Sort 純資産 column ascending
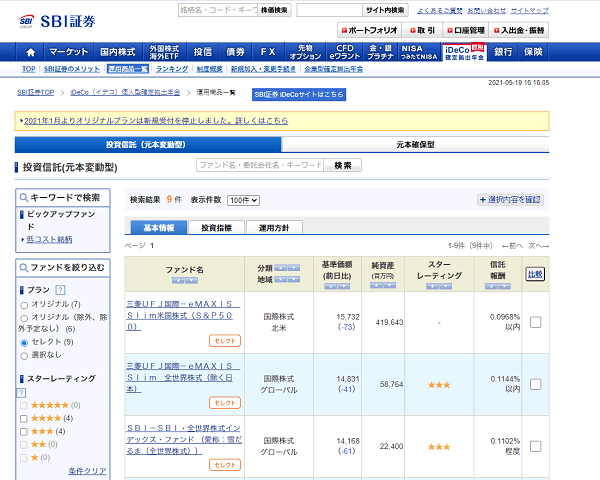 coord(376,286)
